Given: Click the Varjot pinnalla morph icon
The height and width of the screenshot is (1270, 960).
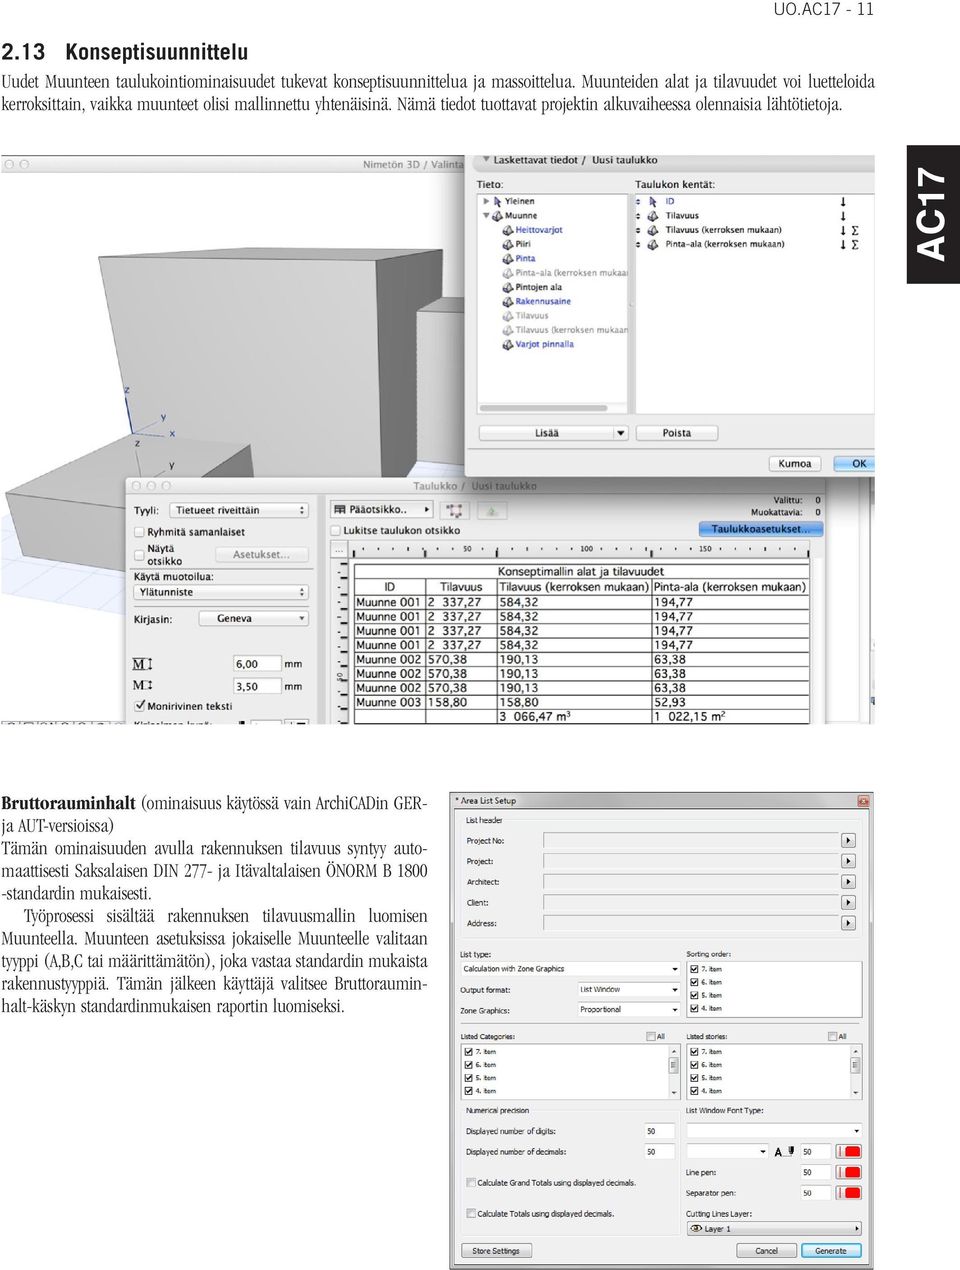Looking at the screenshot, I should [x=508, y=344].
